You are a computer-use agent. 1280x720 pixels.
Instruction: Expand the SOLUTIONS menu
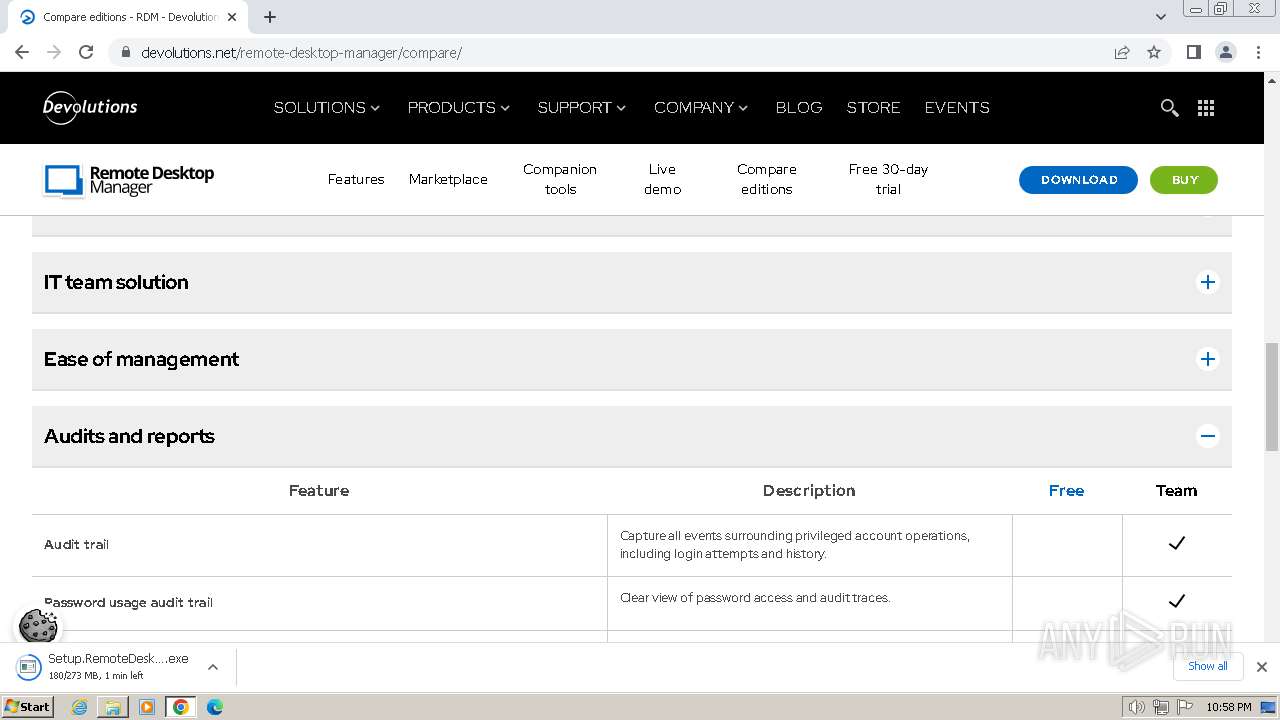pos(326,108)
